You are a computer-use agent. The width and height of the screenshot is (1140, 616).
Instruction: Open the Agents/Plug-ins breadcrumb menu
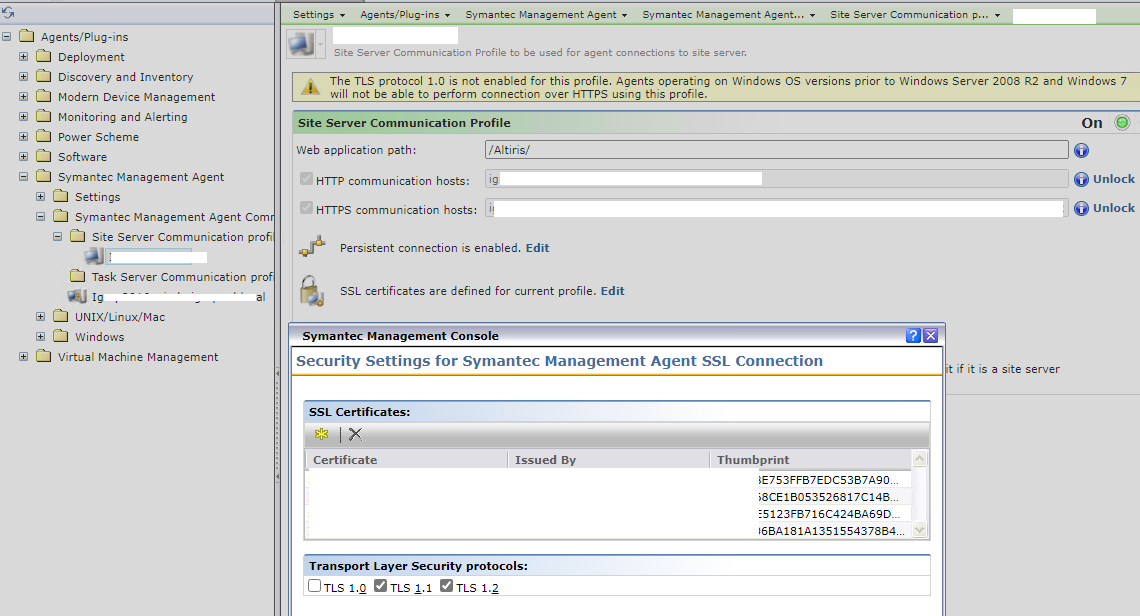pyautogui.click(x=405, y=15)
